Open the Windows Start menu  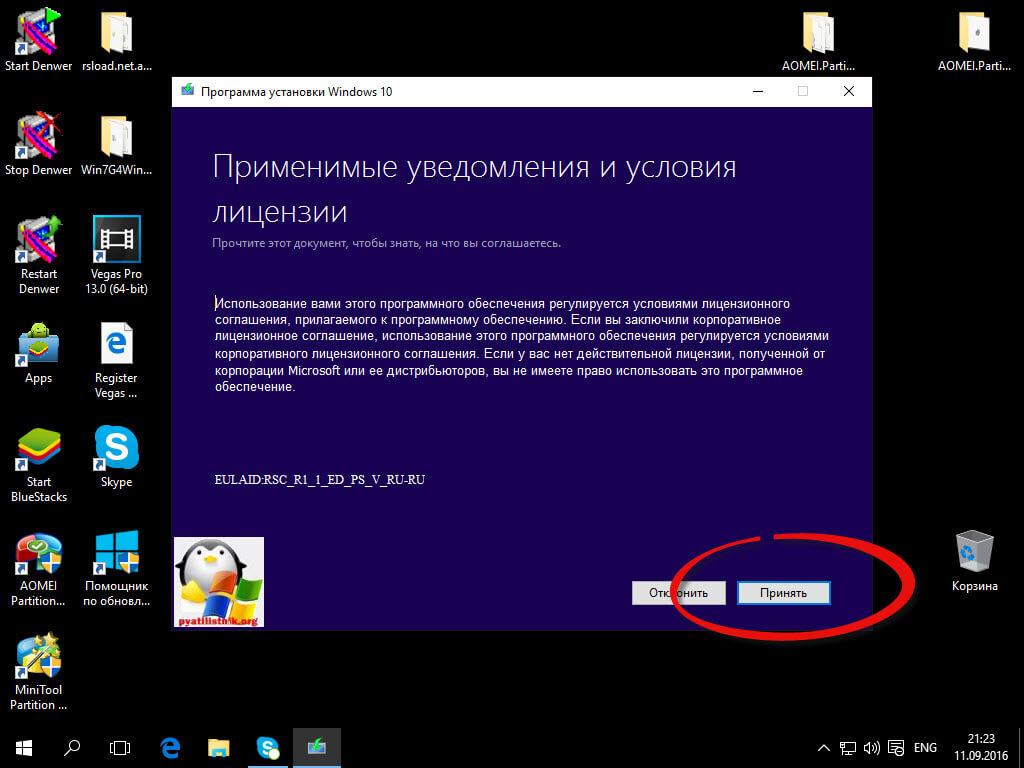click(x=24, y=748)
